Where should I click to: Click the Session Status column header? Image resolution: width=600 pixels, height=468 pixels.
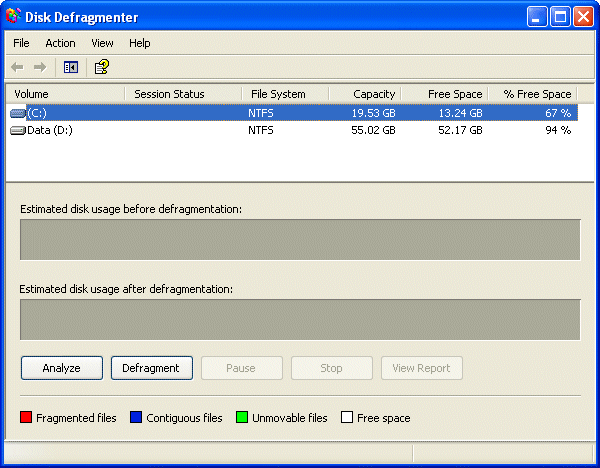click(x=183, y=94)
